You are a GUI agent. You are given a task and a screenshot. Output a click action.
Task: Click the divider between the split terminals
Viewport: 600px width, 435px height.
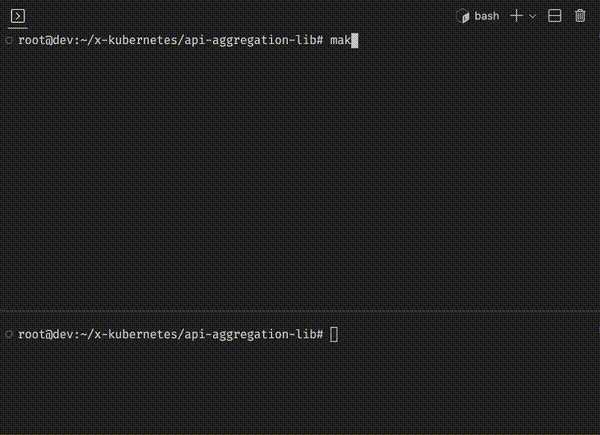tap(300, 312)
